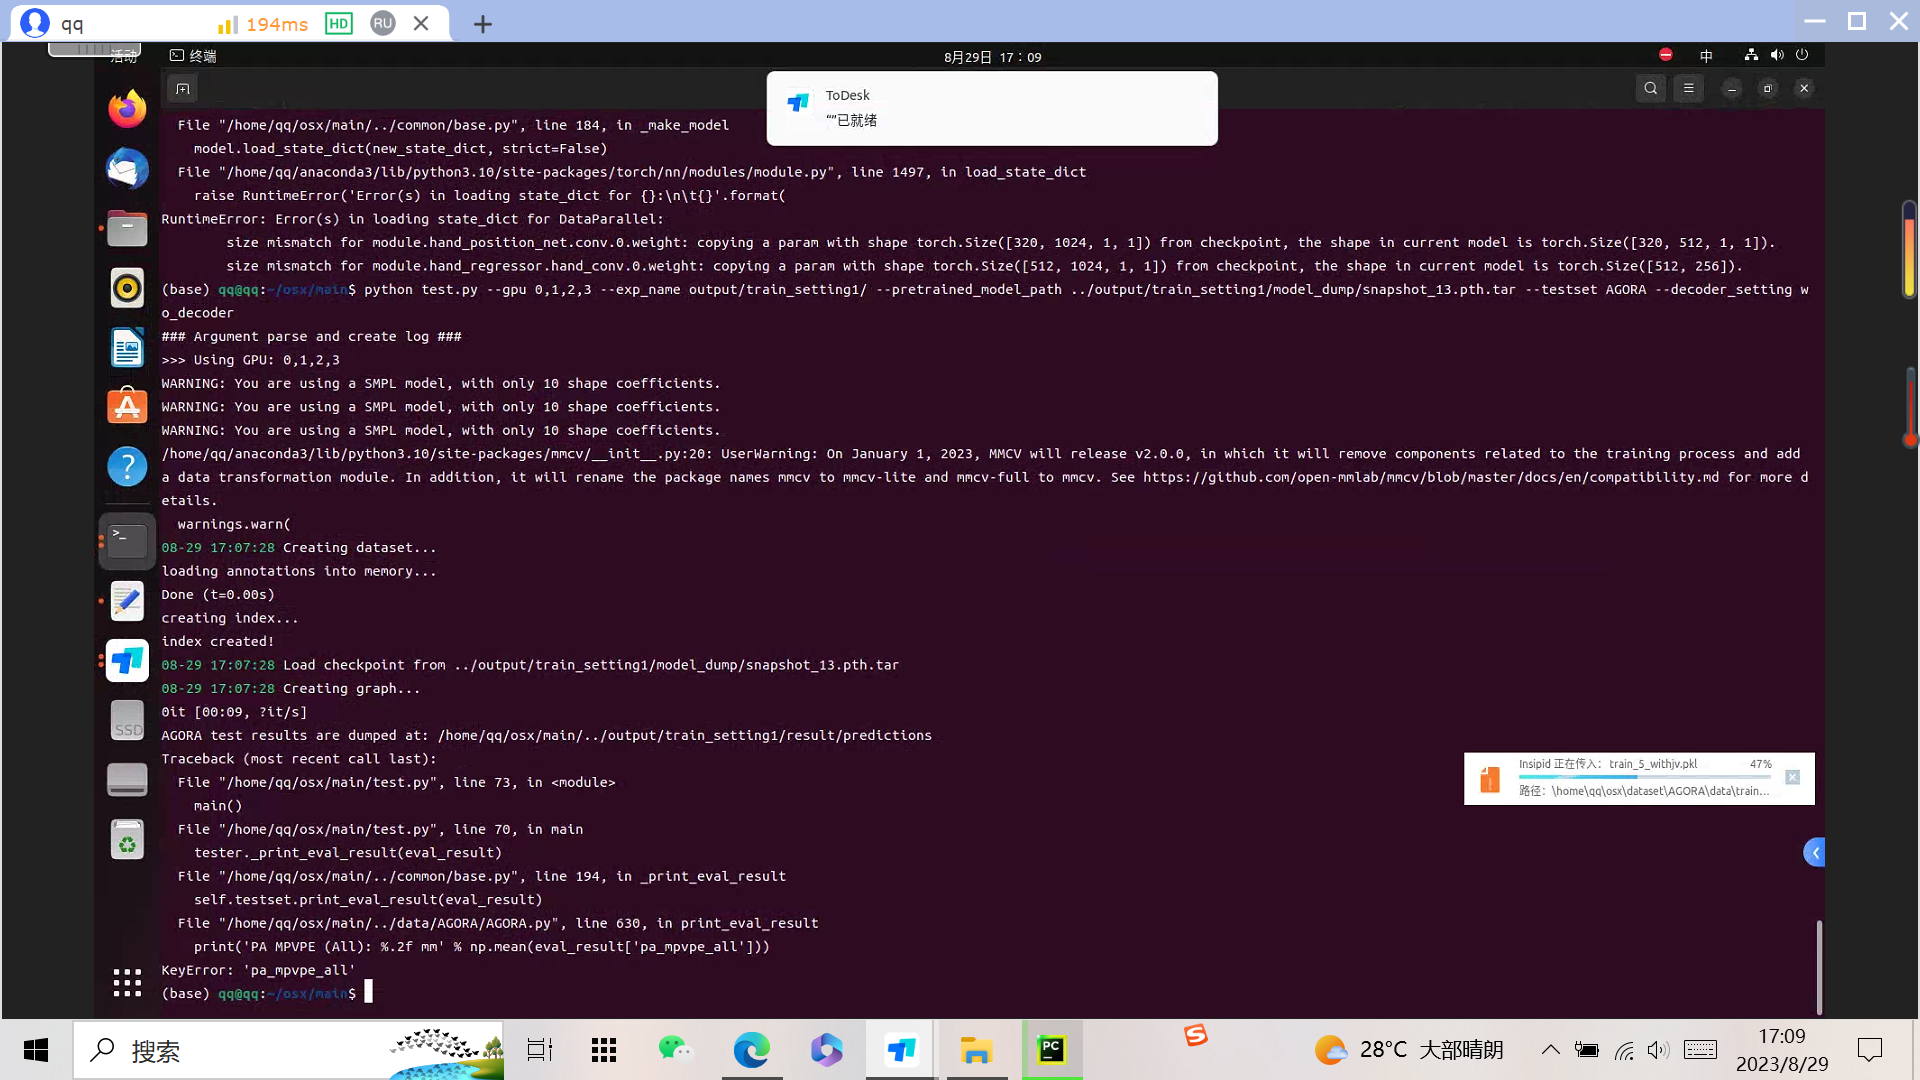The width and height of the screenshot is (1920, 1080).
Task: Open PyCharm from the Windows taskbar
Action: 1052,1050
